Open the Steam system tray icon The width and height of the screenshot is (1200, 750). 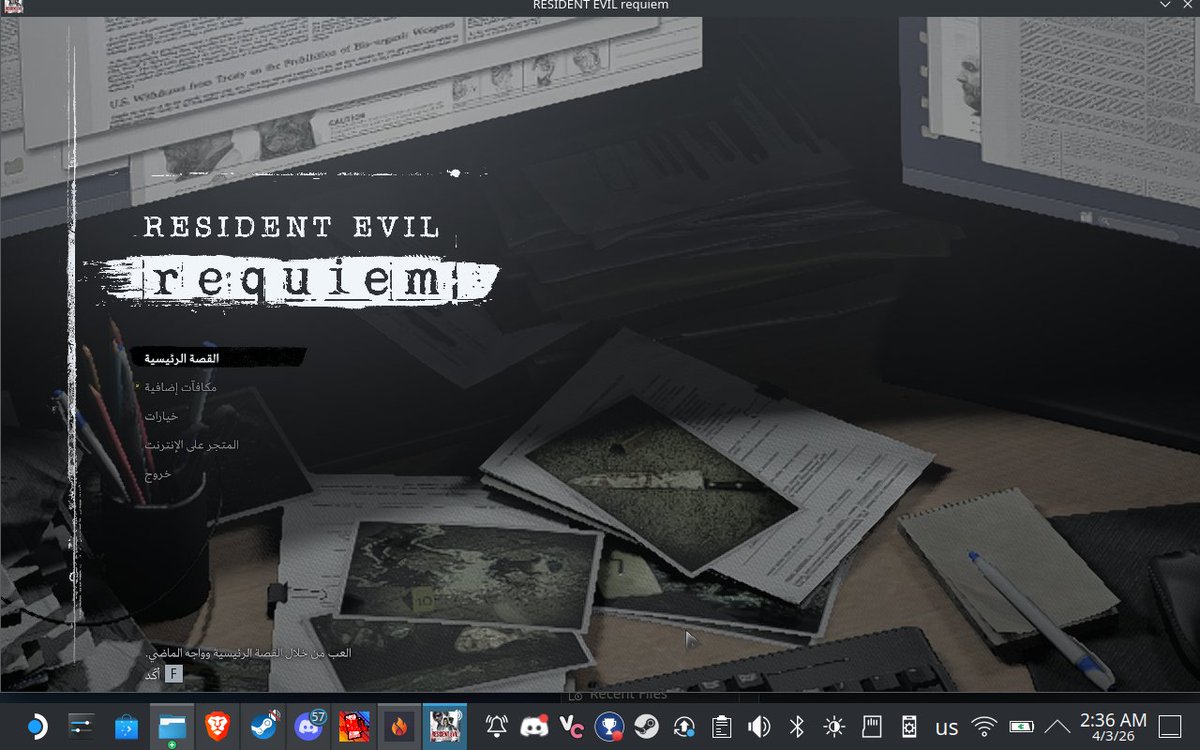[646, 726]
